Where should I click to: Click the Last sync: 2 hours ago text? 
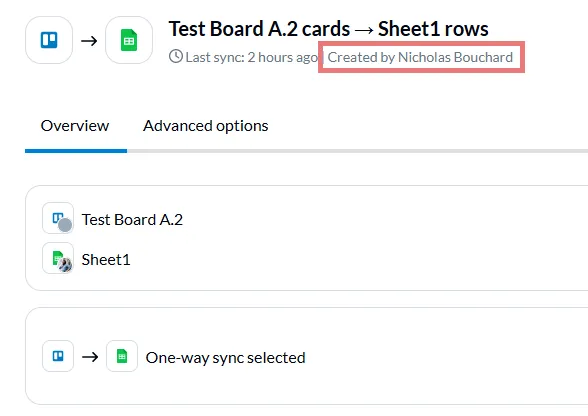click(x=252, y=57)
